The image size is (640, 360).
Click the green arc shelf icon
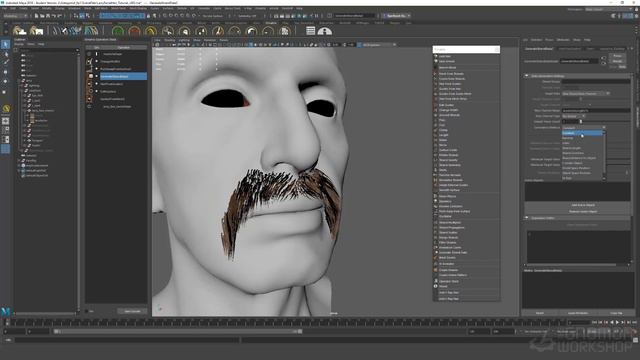118,31
